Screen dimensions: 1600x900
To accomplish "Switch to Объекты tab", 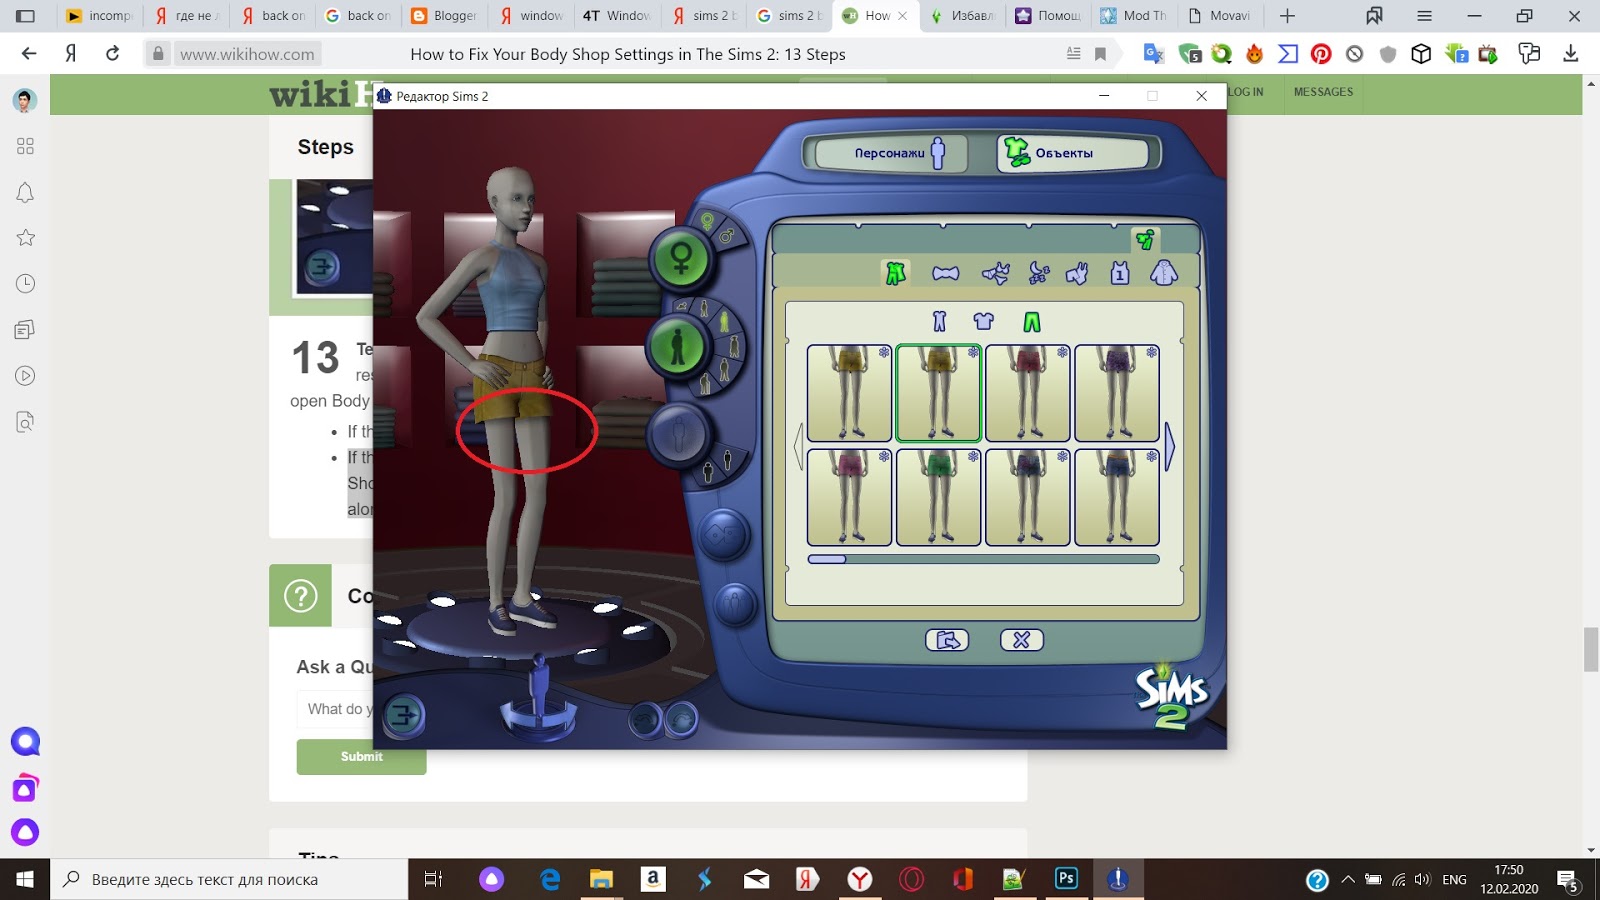I will click(x=1072, y=153).
